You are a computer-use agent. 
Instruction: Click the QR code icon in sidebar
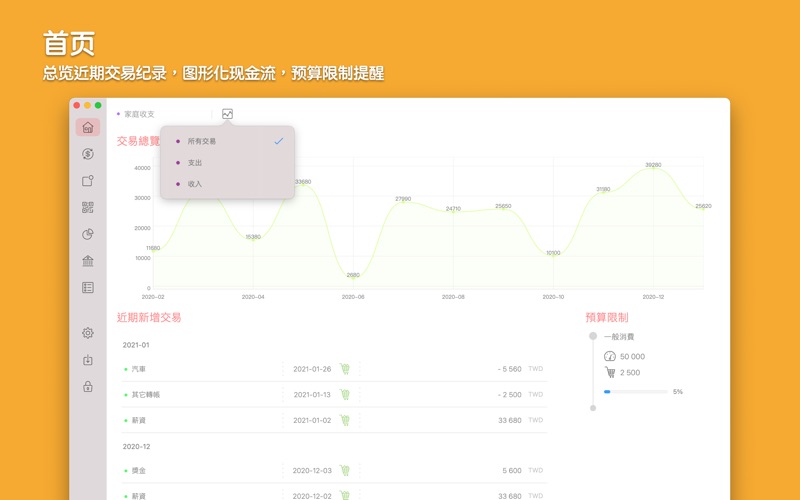tap(88, 207)
